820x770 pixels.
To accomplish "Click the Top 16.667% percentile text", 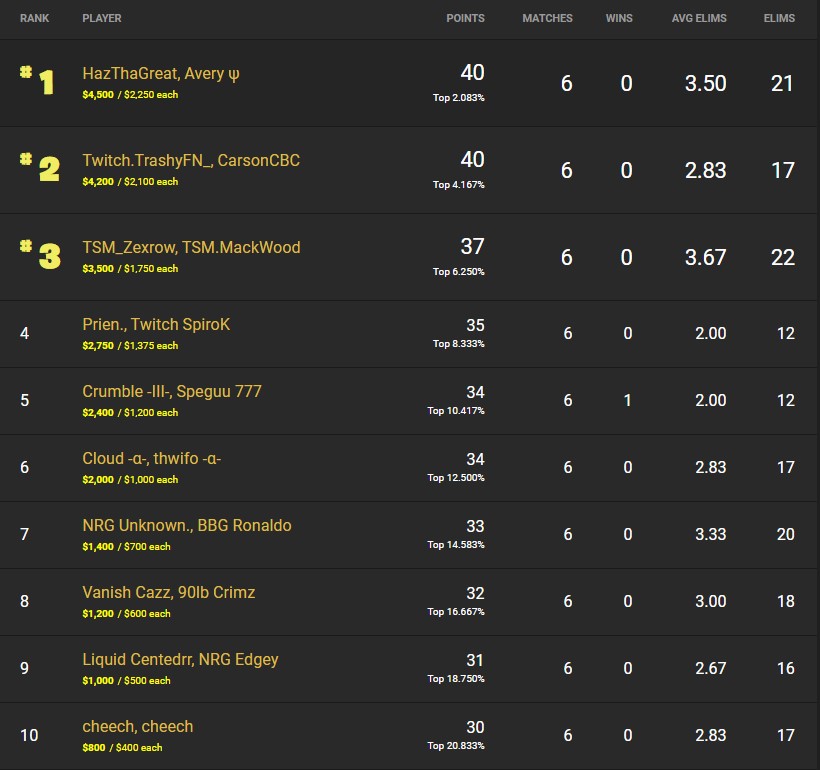I will tap(456, 612).
